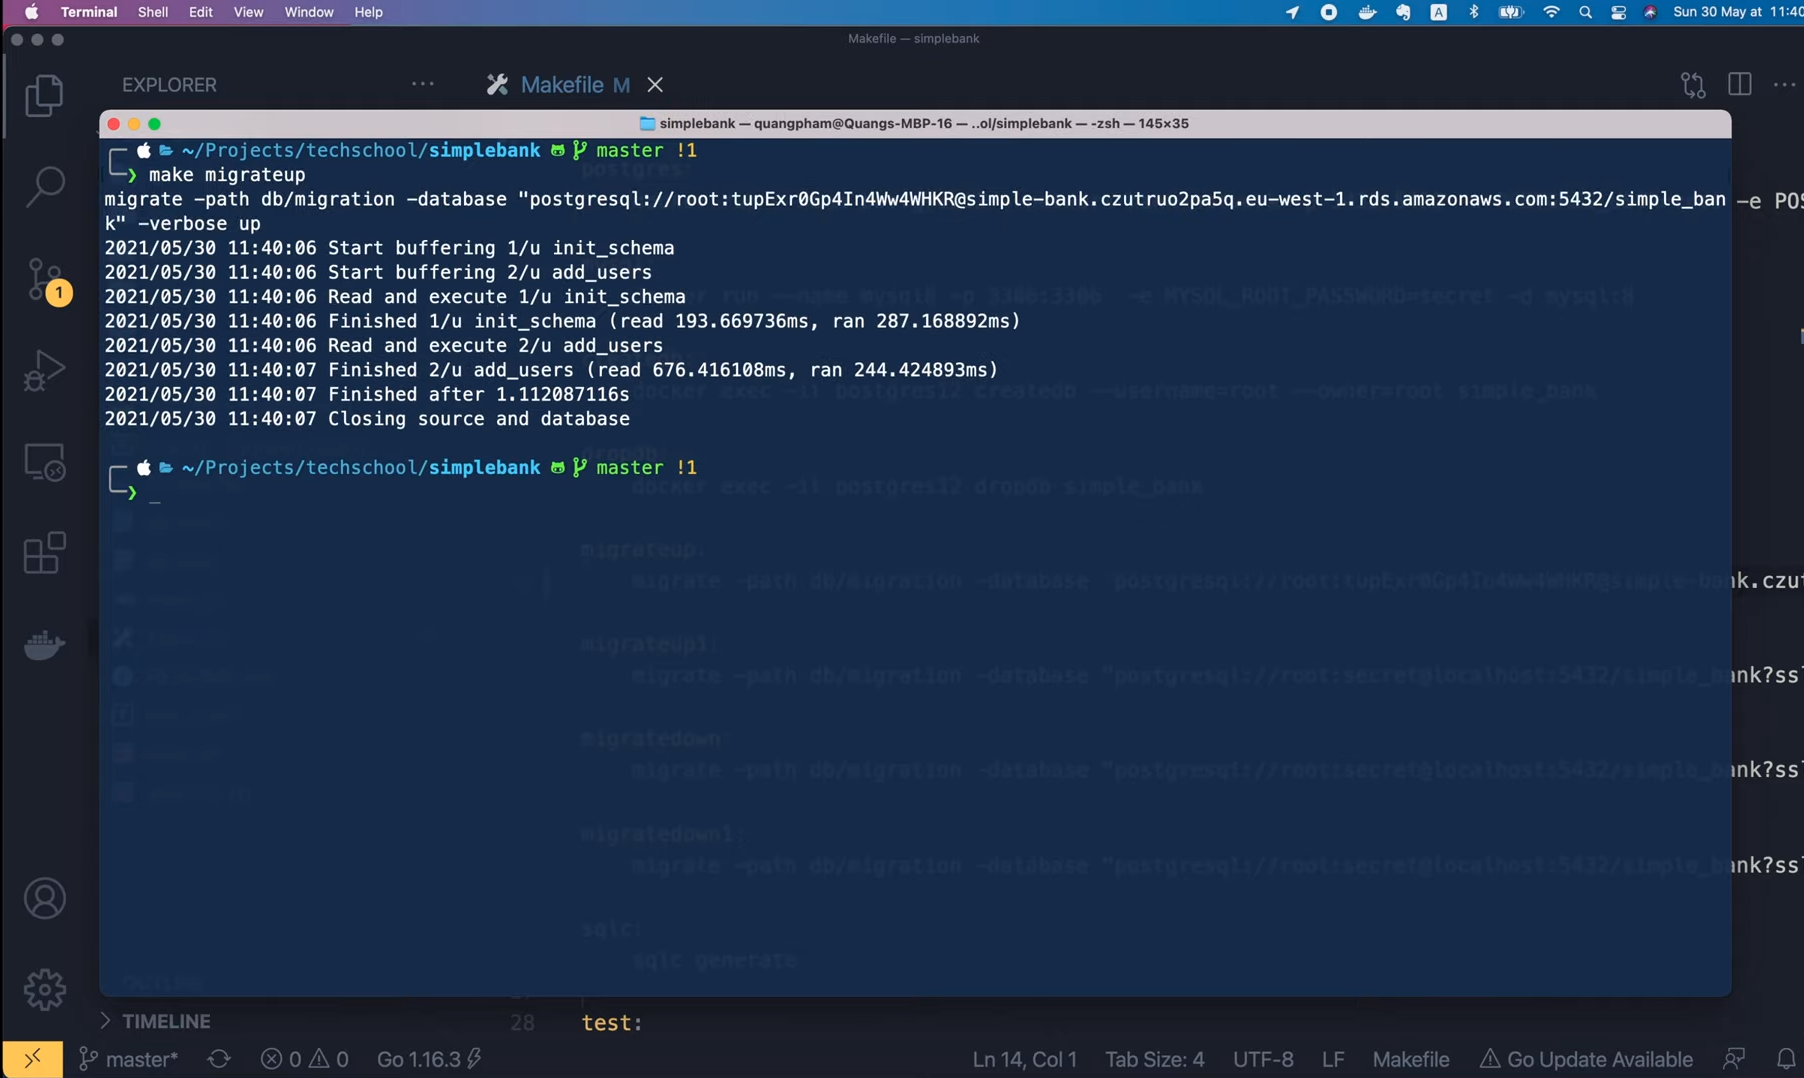
Task: Open the Run and Debug view
Action: tap(44, 370)
